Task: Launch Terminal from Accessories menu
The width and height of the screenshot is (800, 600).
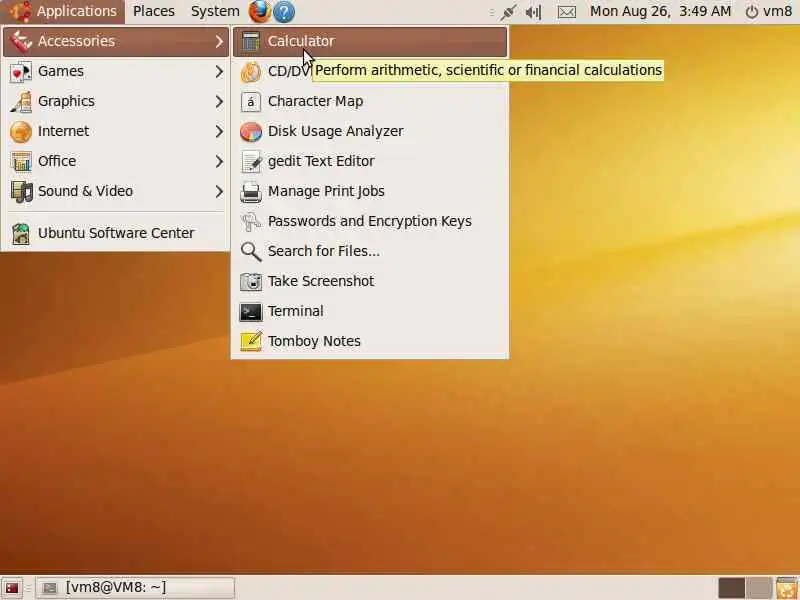Action: point(370,311)
